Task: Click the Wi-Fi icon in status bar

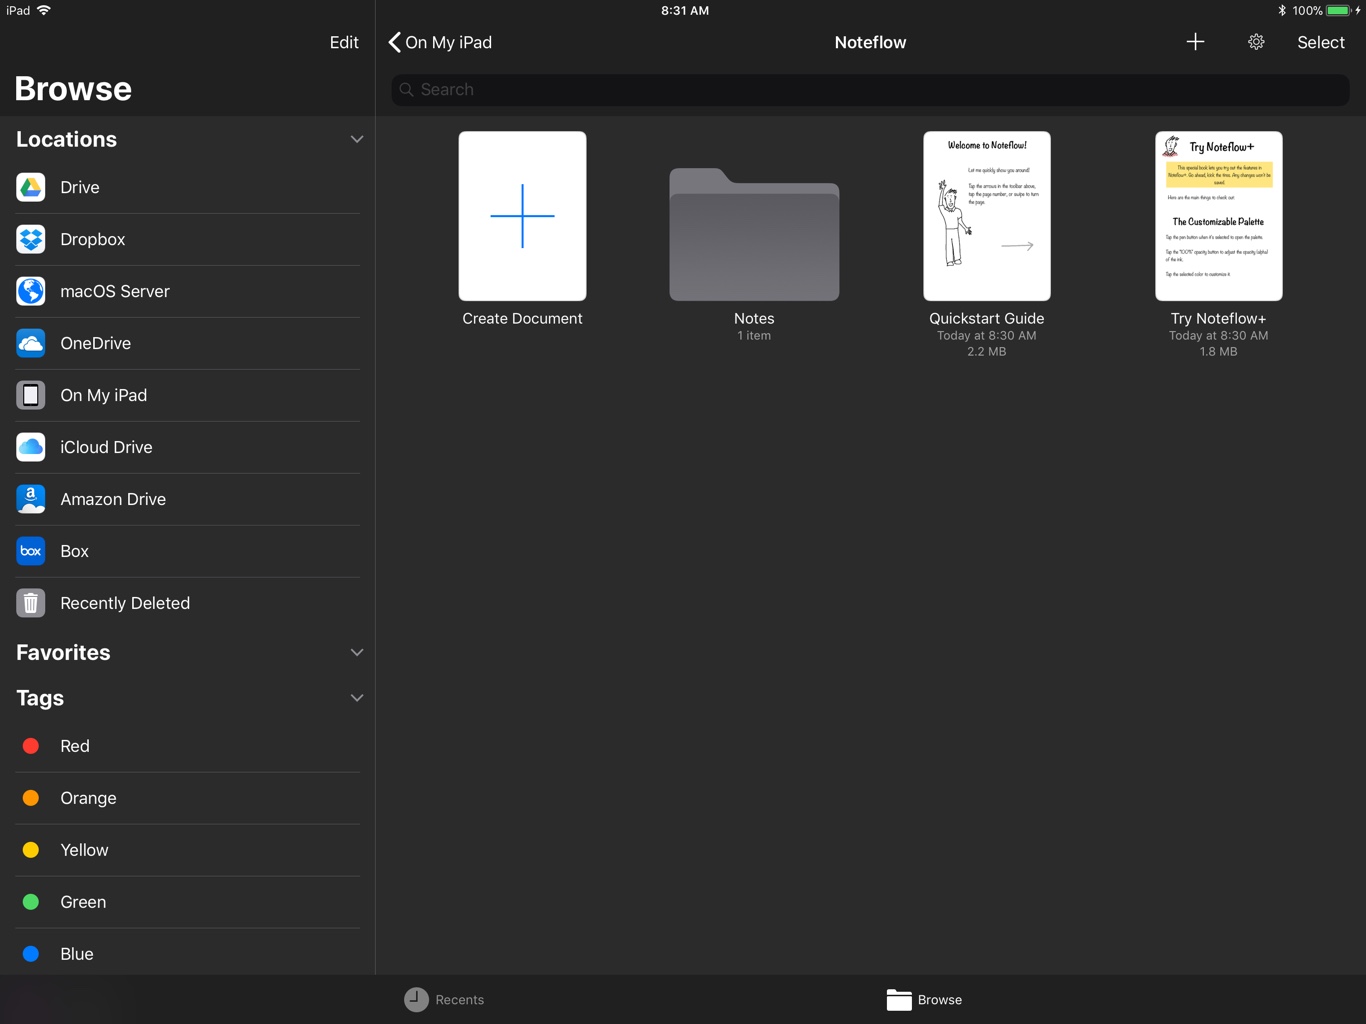Action: (44, 10)
